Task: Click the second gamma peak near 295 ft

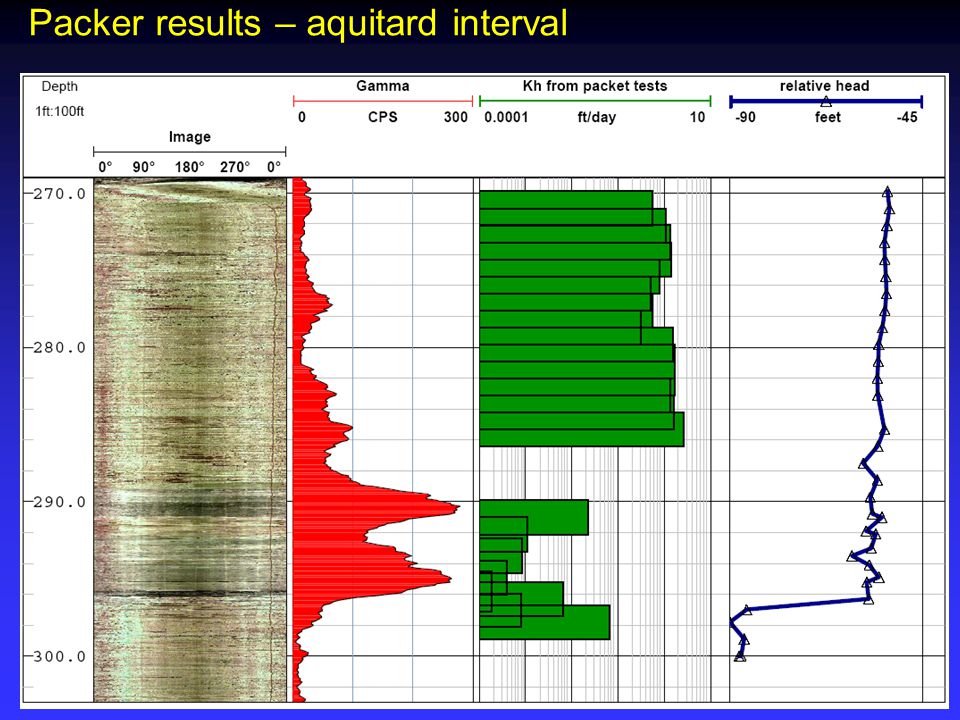Action: click(446, 578)
